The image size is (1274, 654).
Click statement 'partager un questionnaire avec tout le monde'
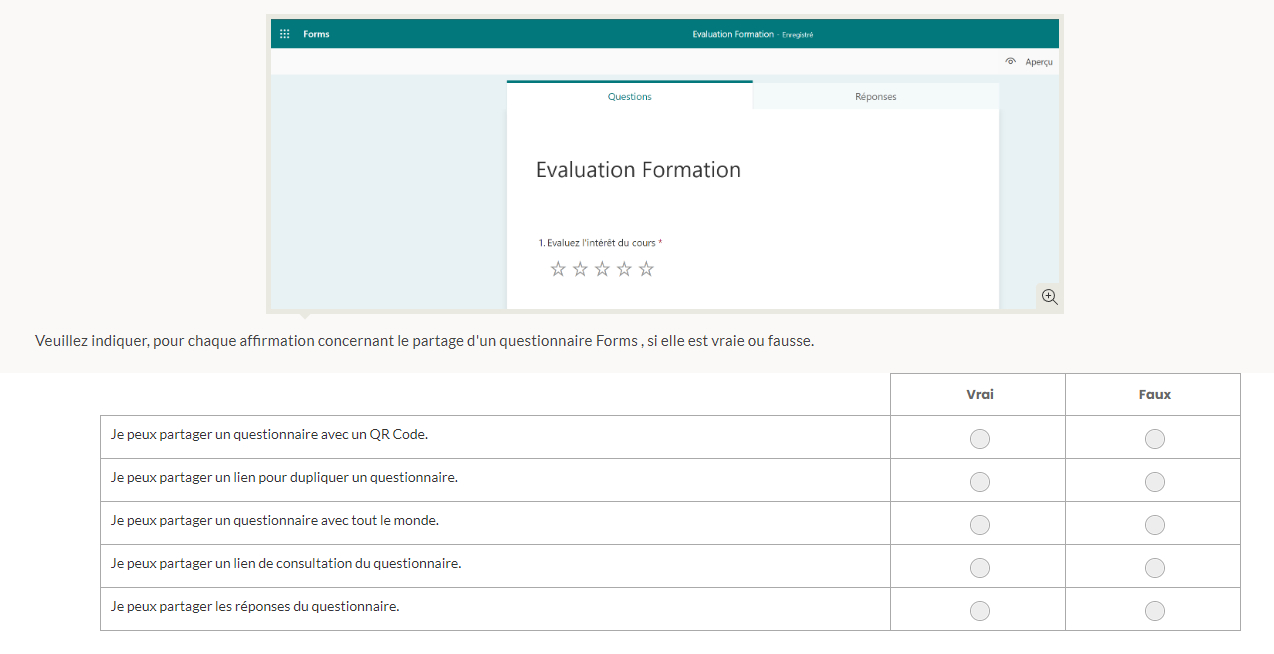coord(275,521)
